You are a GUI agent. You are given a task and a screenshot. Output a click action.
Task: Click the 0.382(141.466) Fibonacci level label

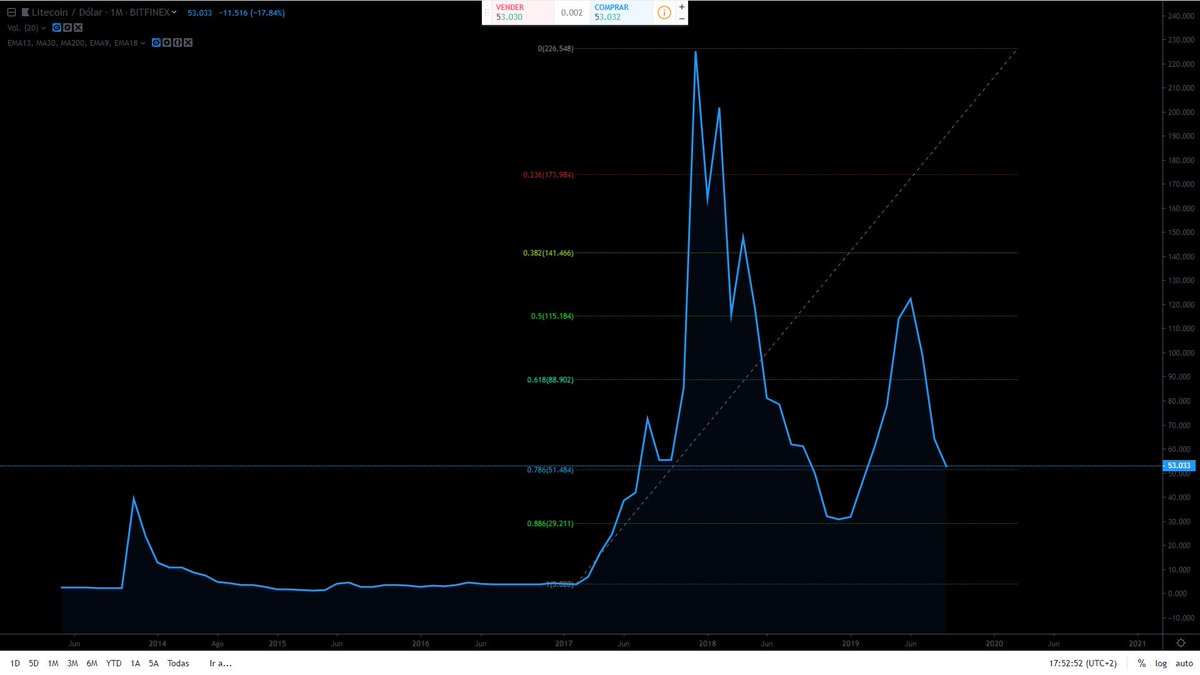(546, 253)
